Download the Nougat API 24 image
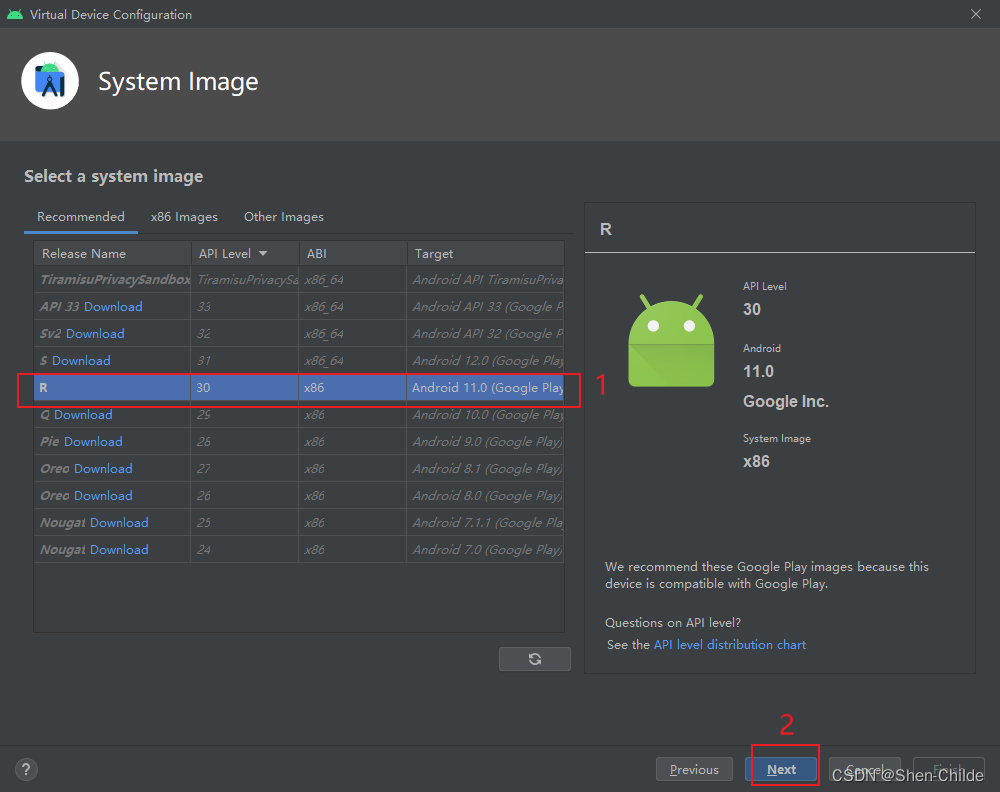Image resolution: width=1000 pixels, height=792 pixels. [x=119, y=549]
